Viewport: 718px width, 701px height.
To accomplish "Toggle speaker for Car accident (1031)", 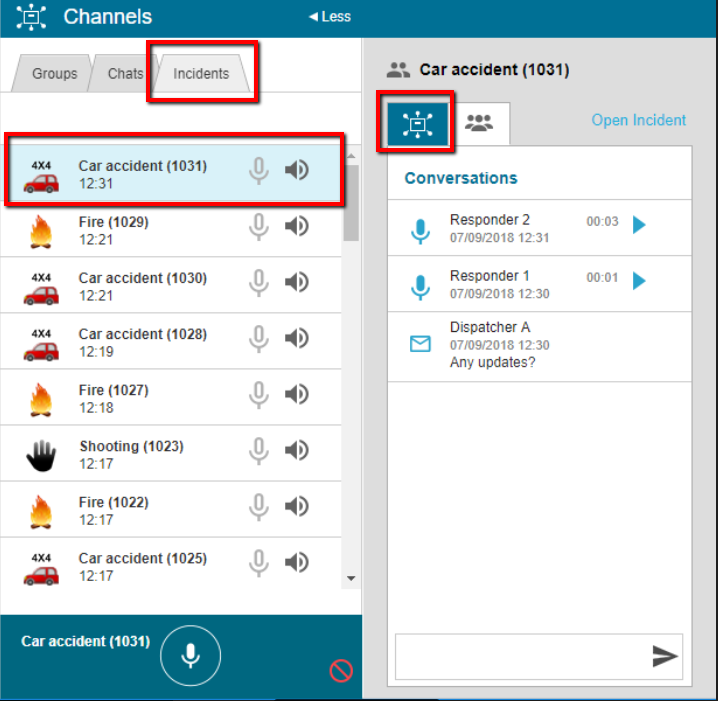I will pyautogui.click(x=296, y=170).
